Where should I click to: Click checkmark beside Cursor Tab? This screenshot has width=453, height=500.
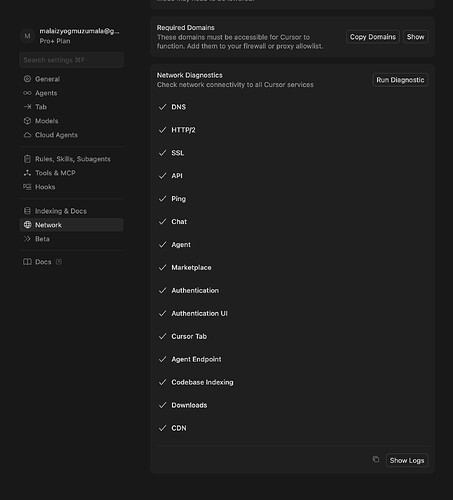coord(162,337)
